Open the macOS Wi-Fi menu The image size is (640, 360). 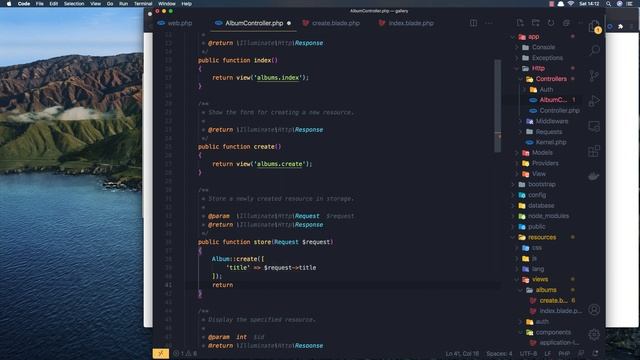(x=571, y=4)
